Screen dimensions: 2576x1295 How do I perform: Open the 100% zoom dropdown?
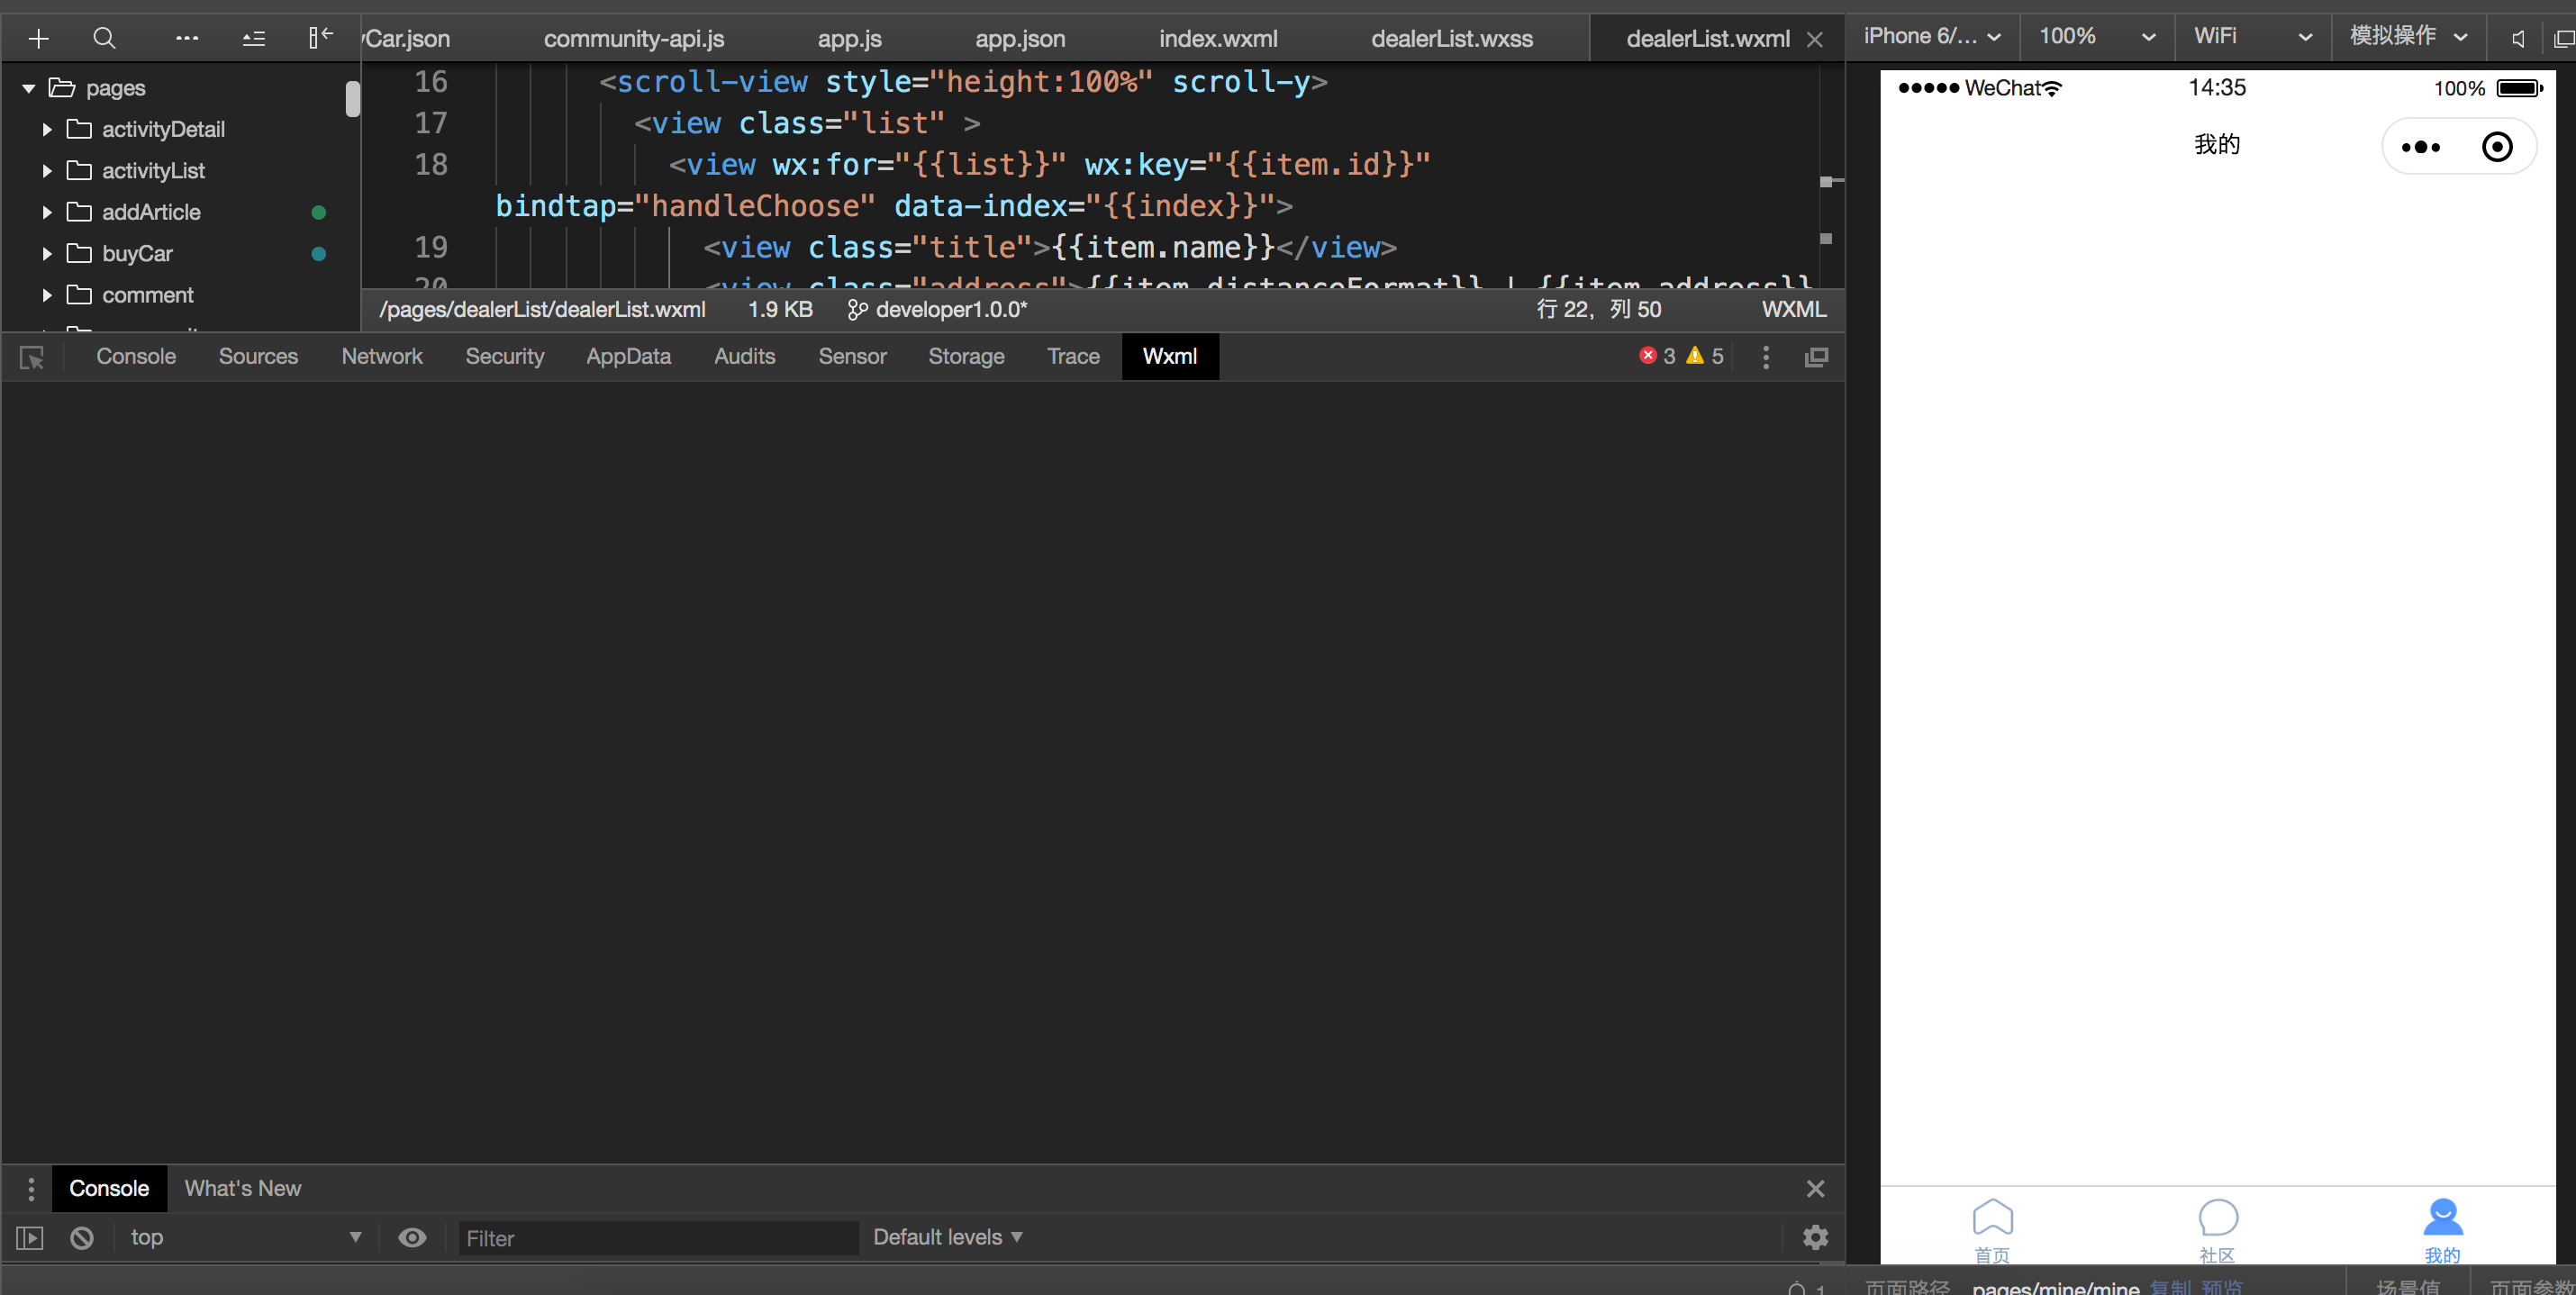click(x=2096, y=36)
